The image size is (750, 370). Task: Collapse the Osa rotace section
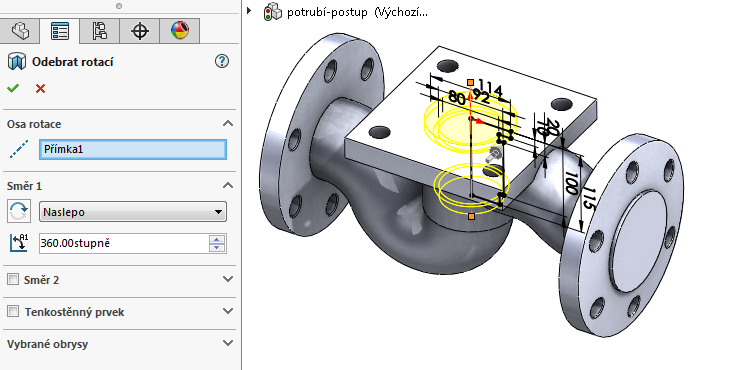[x=228, y=124]
